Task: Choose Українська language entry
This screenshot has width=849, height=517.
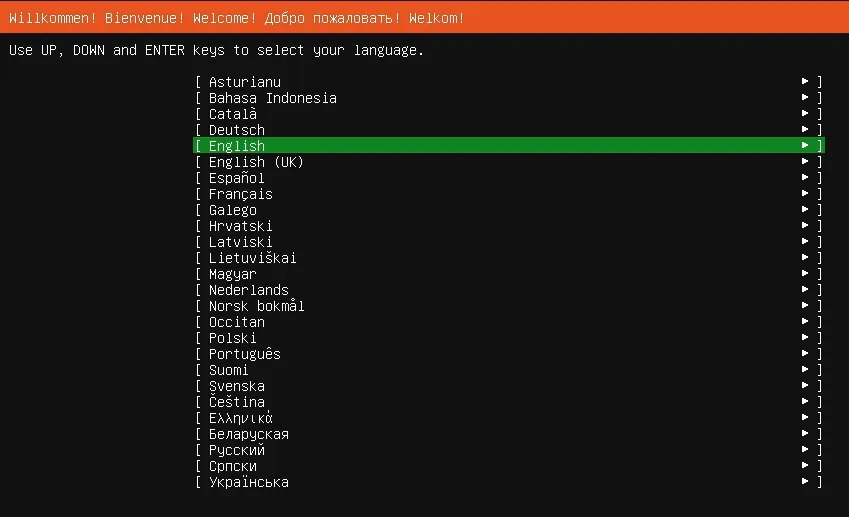Action: pos(509,482)
